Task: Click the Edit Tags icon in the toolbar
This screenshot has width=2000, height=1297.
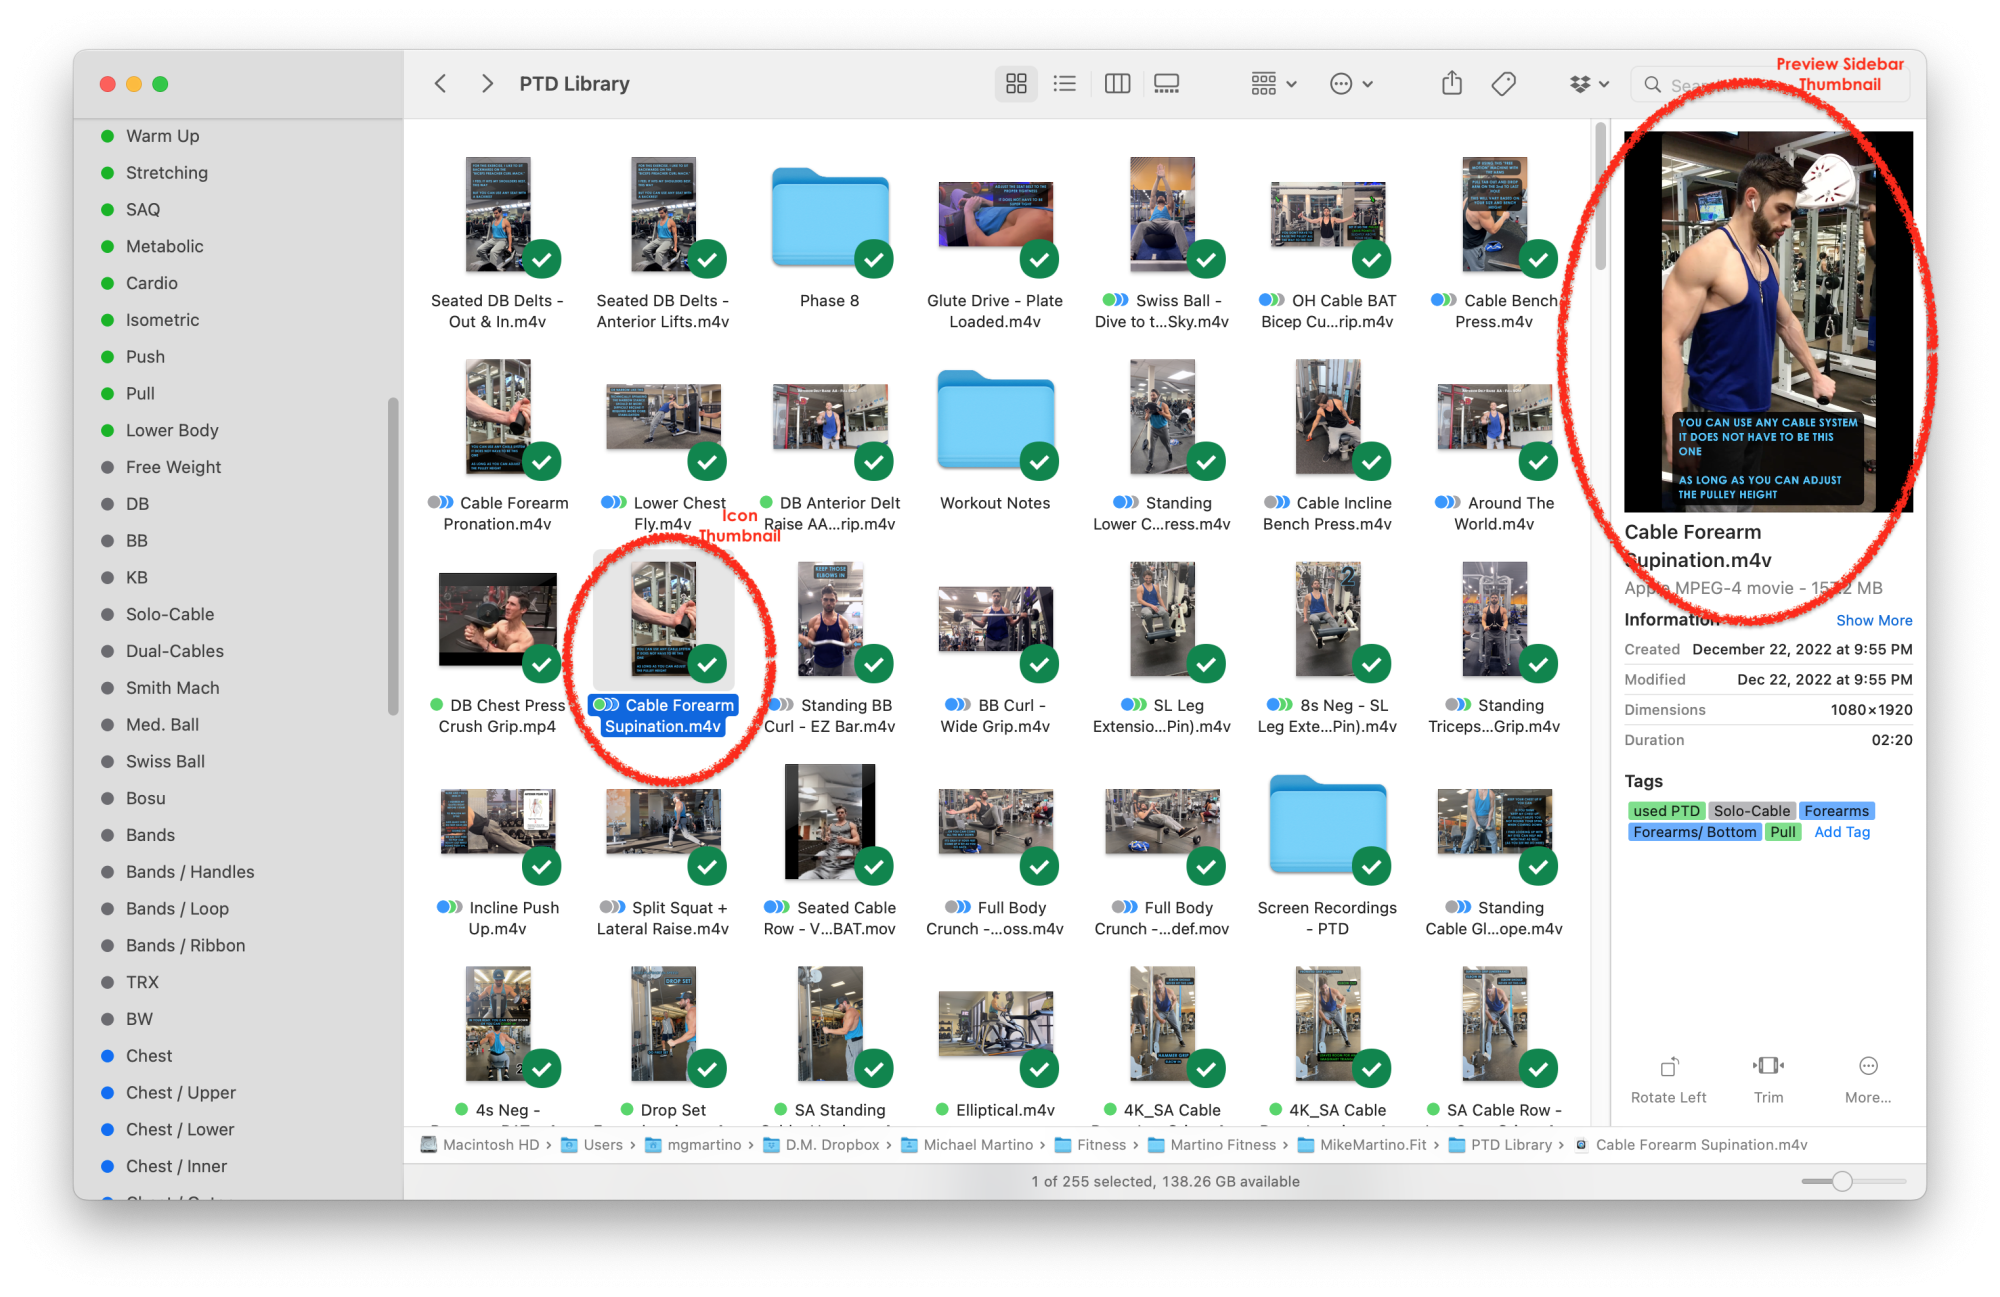Action: click(1504, 83)
